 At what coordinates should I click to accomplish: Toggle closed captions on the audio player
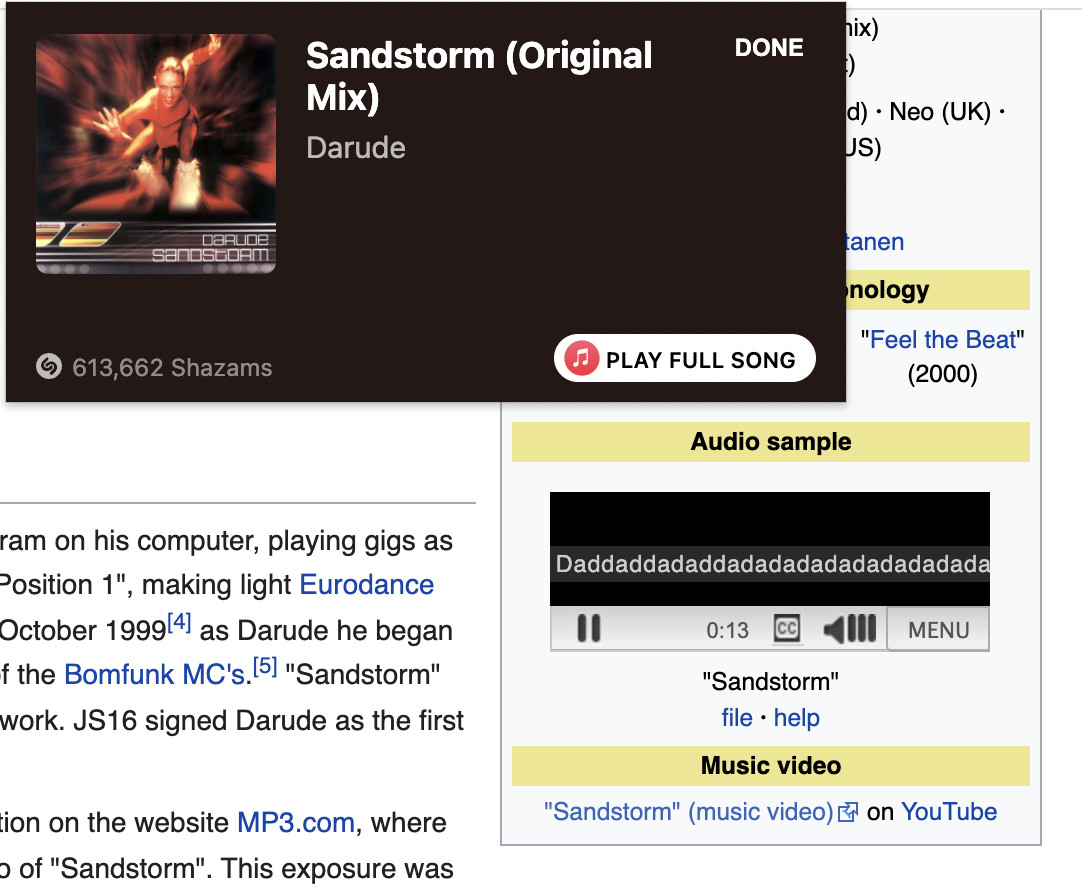point(787,629)
